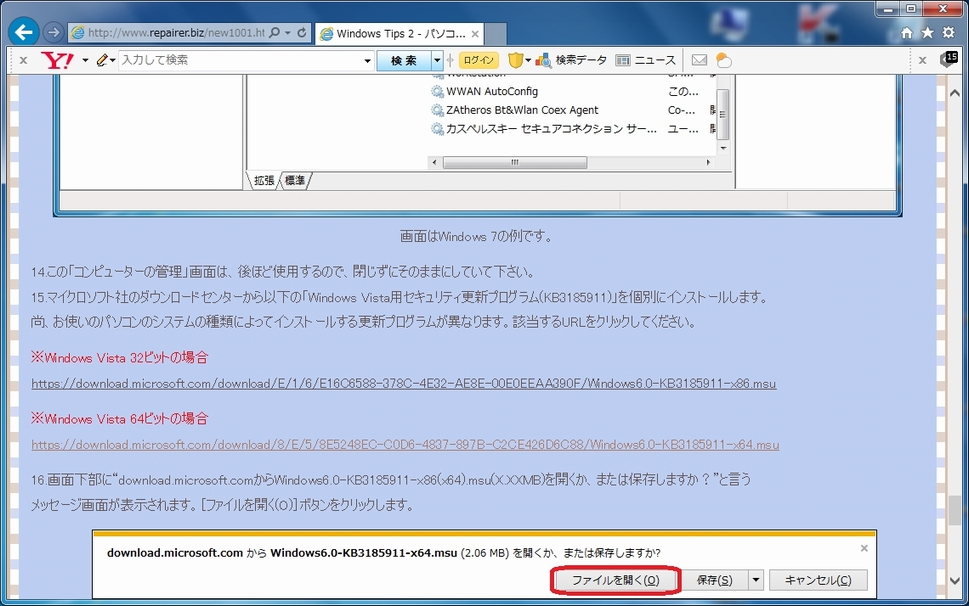Viewport: 969px width, 606px height.
Task: Click the weather sun-cloud icon
Action: (x=723, y=60)
